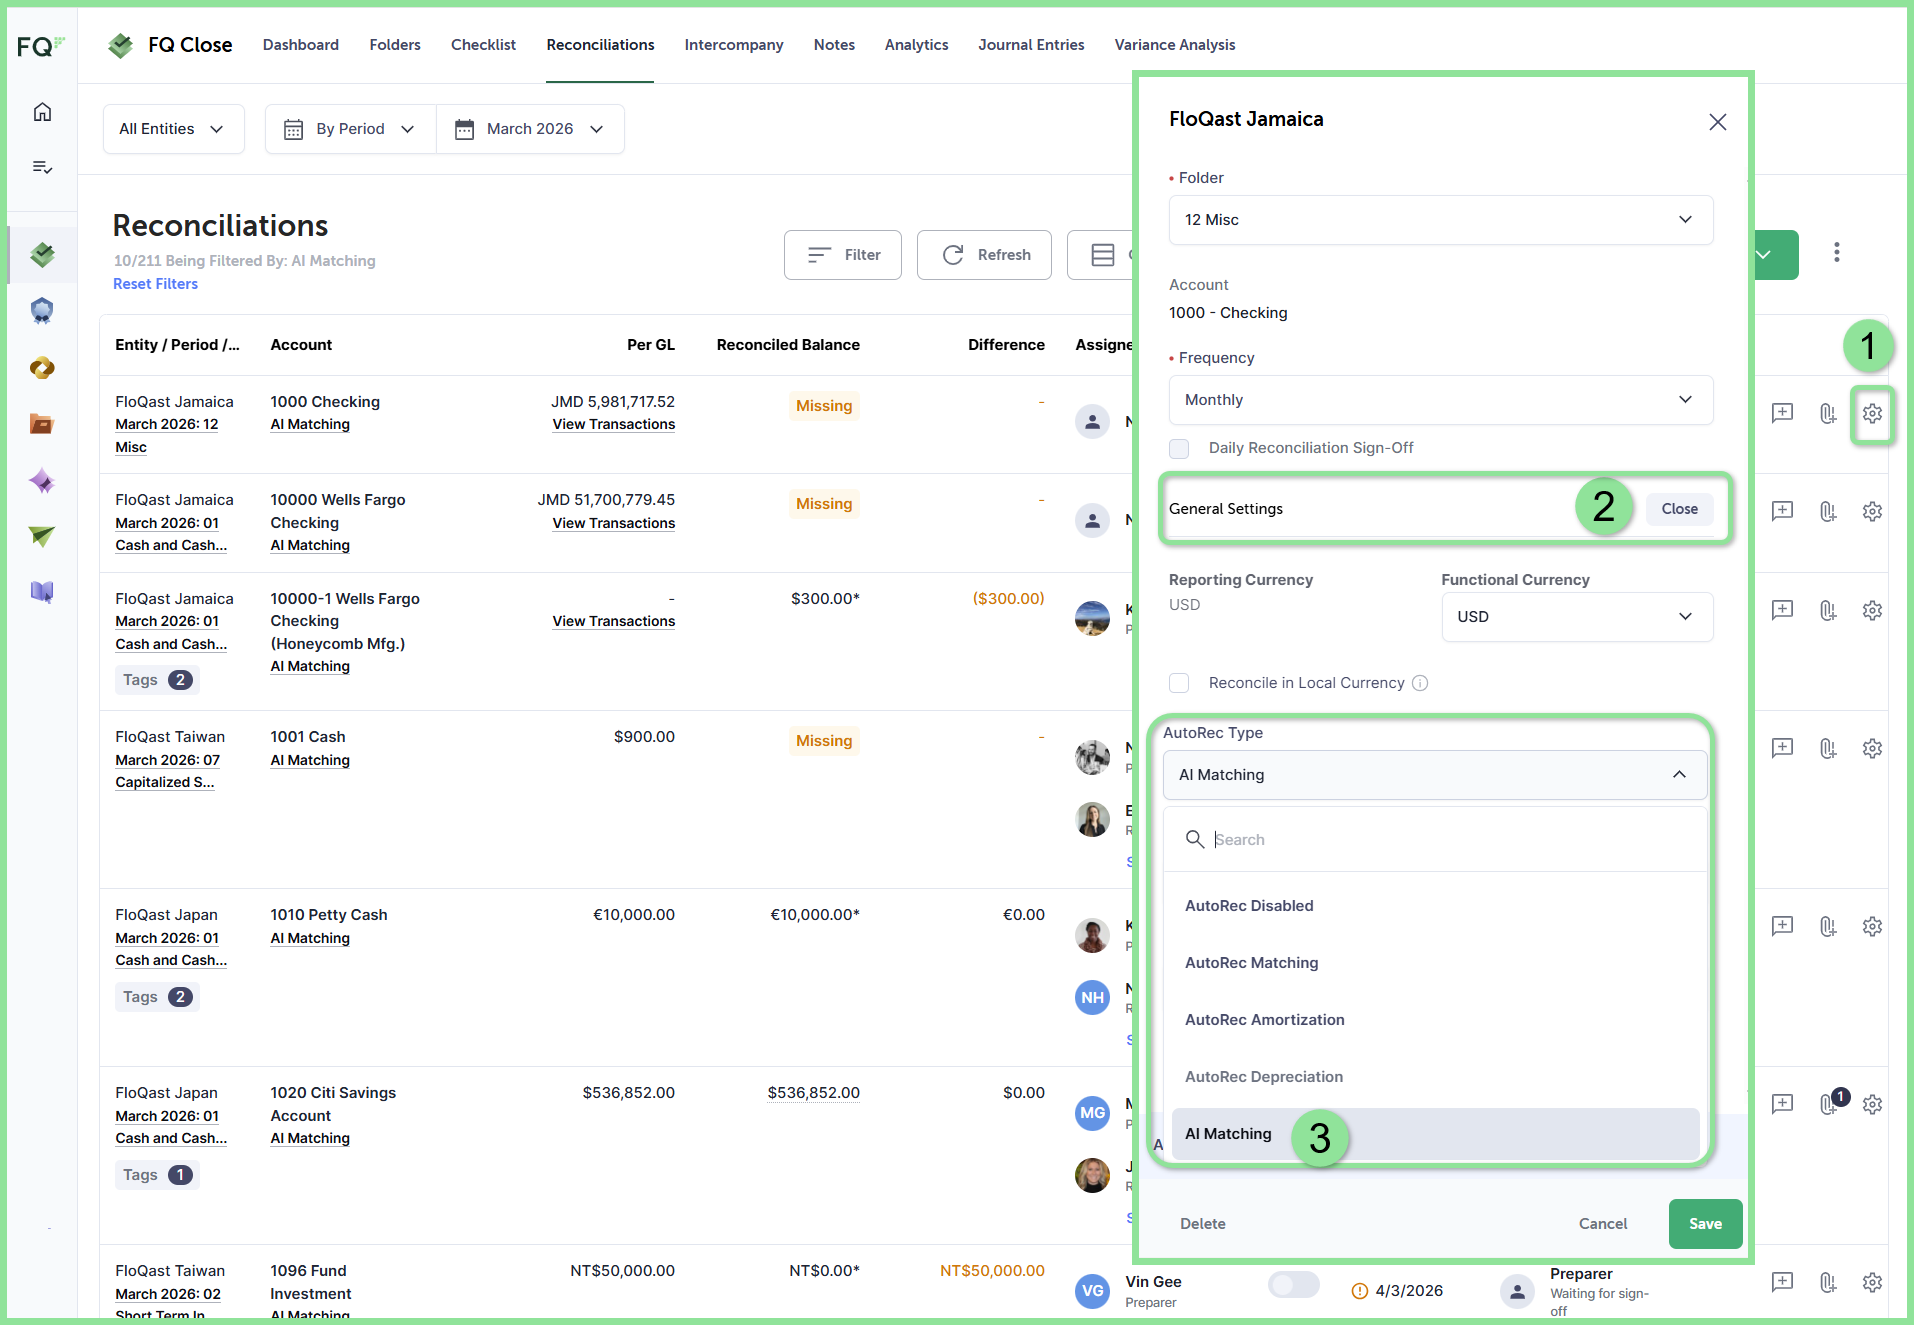Image resolution: width=1914 pixels, height=1325 pixels.
Task: Open the March 2026 period dropdown
Action: click(x=530, y=129)
